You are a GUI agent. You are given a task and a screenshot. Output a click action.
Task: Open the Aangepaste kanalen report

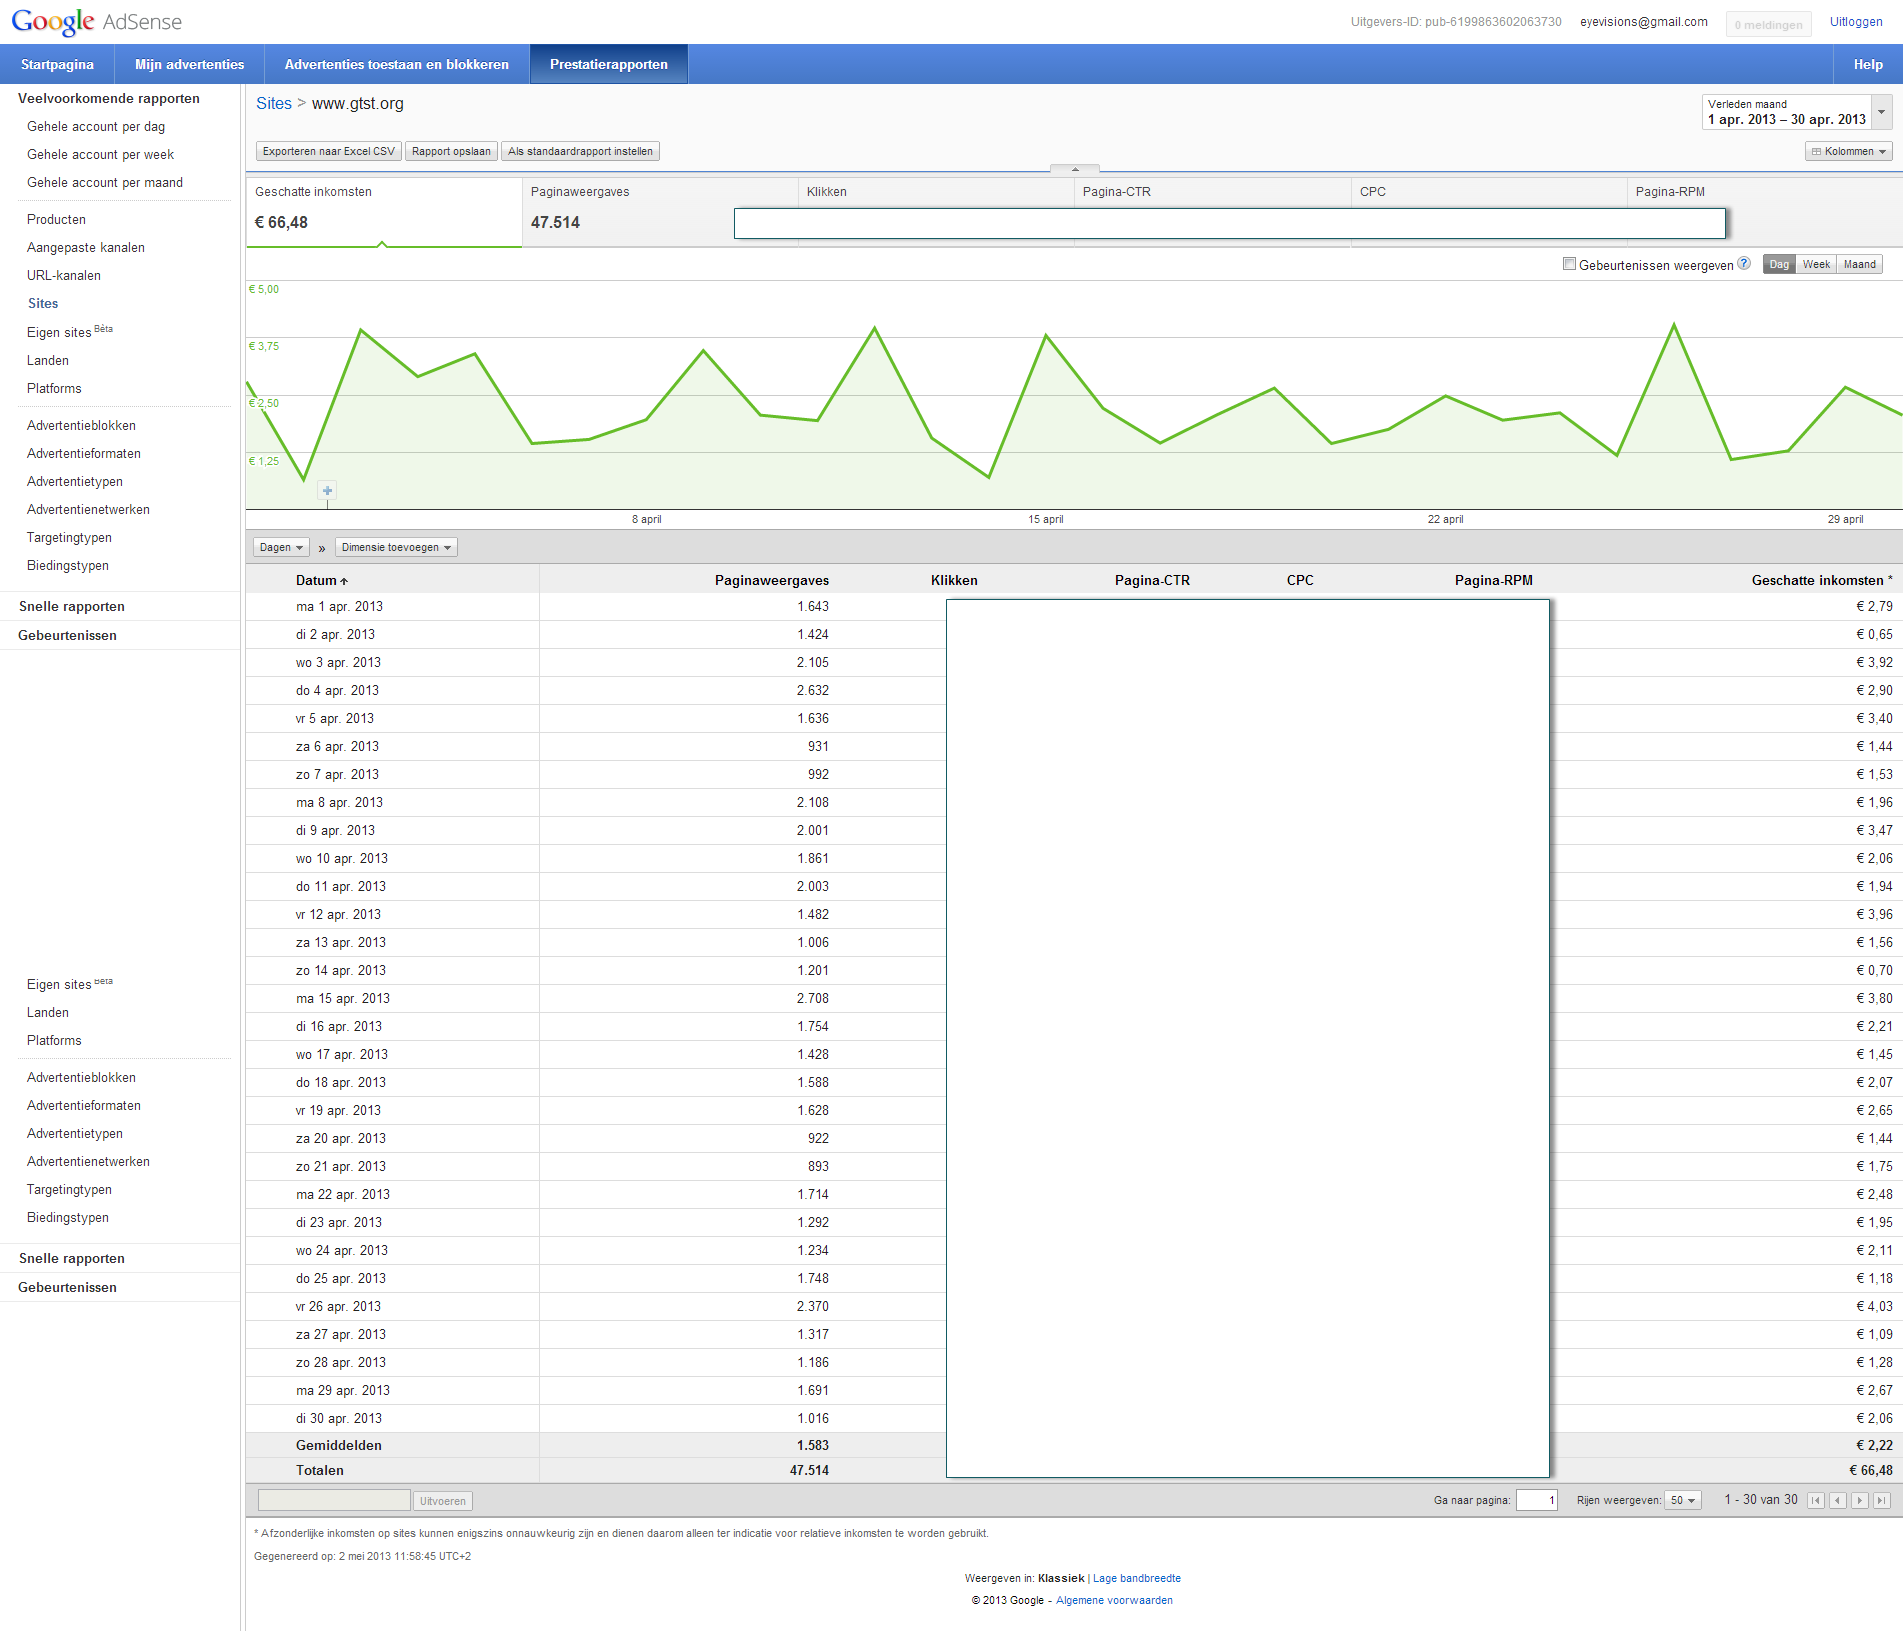[86, 248]
